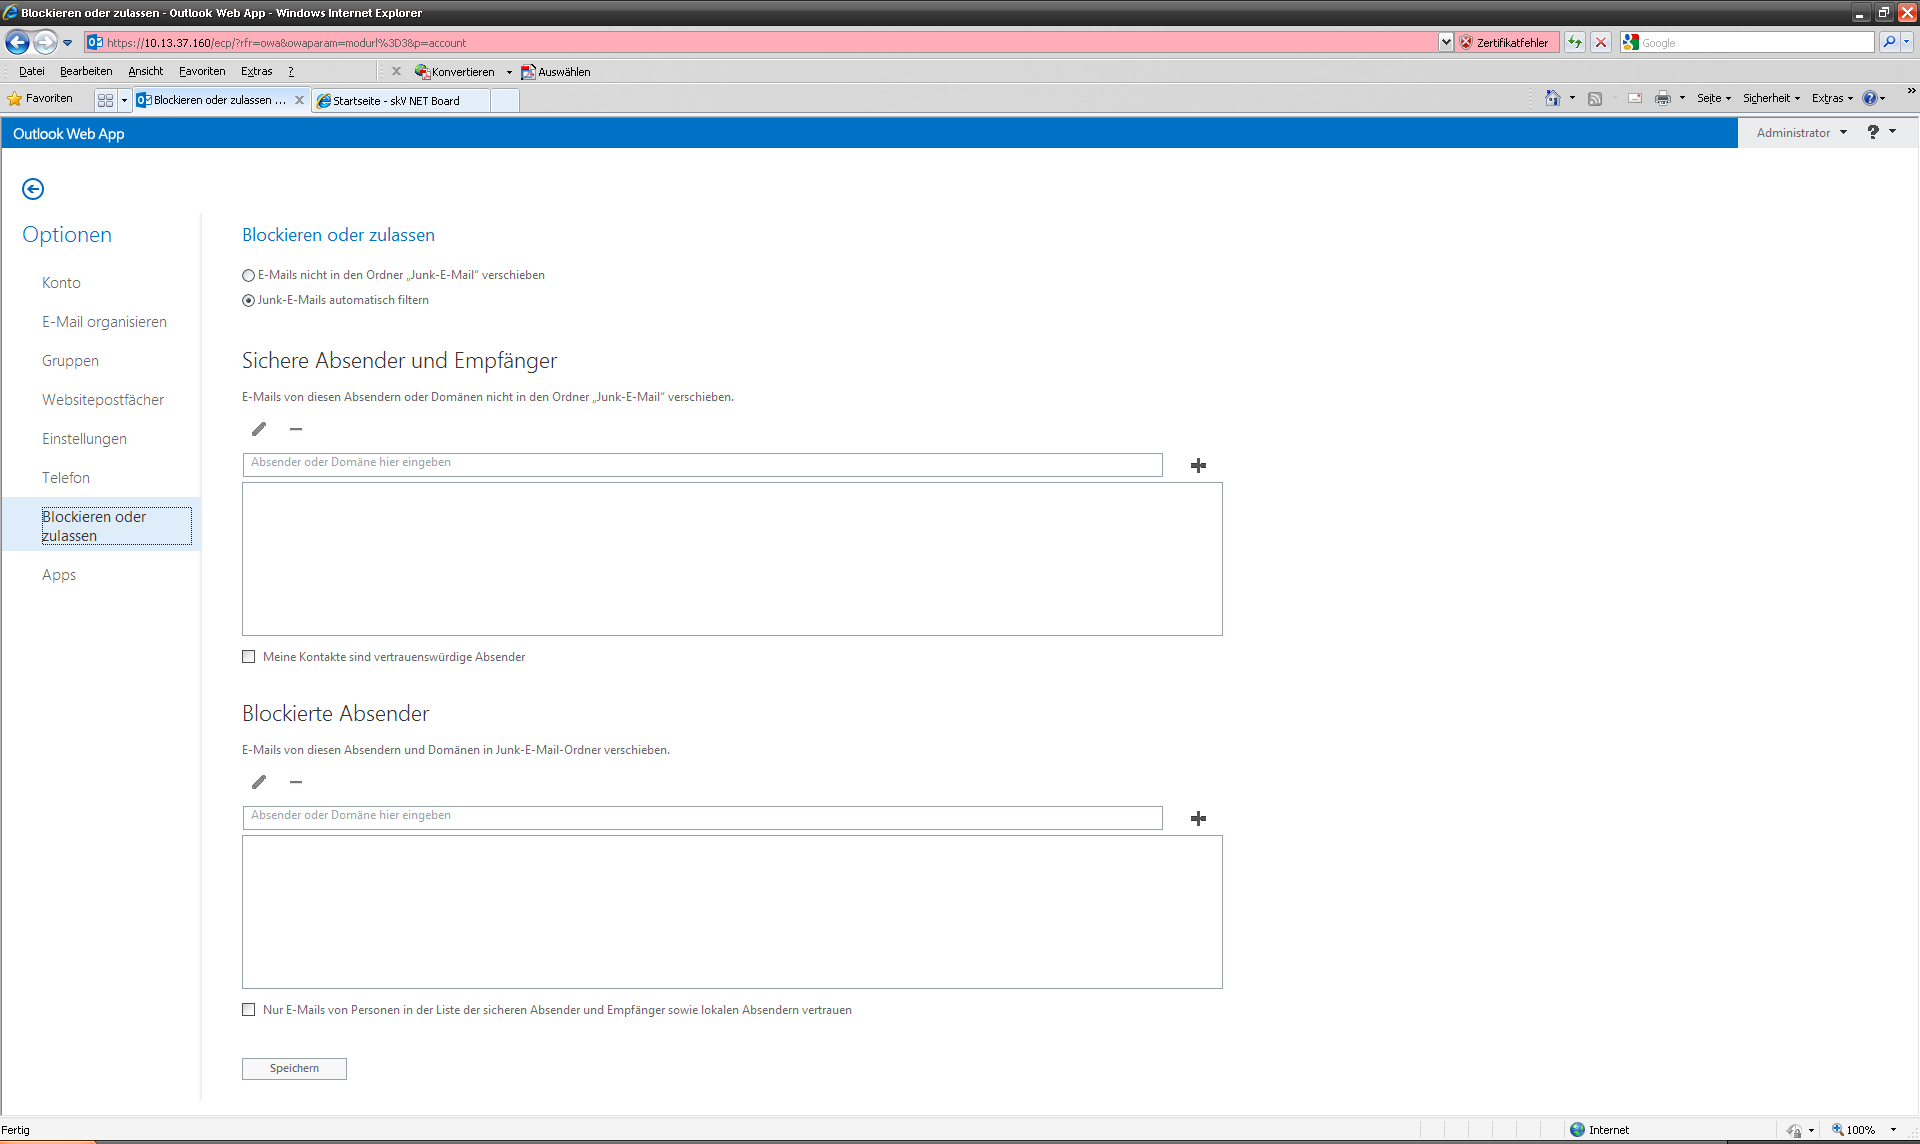
Task: Open the address bar URL dropdown
Action: pyautogui.click(x=1445, y=42)
